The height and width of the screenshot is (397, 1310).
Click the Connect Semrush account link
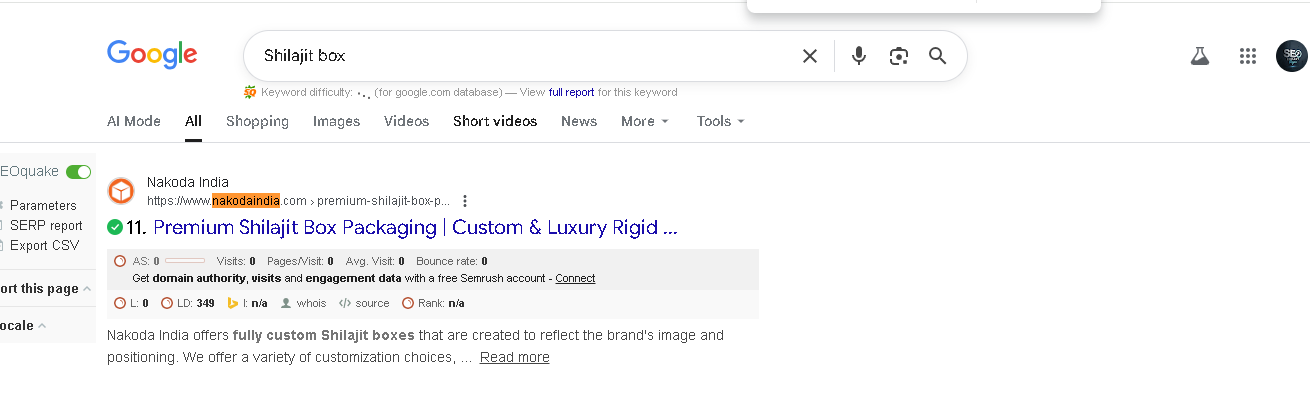[575, 278]
